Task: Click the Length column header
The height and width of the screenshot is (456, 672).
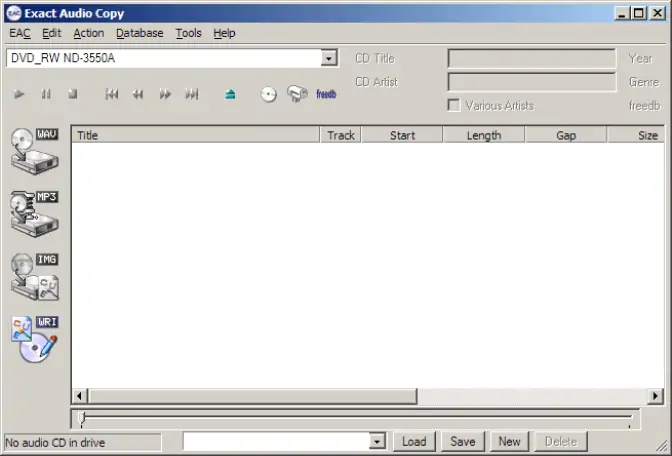Action: 484,135
